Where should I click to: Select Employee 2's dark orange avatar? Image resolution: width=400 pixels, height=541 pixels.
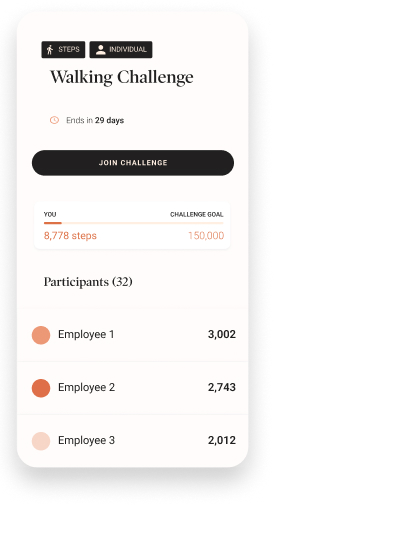(x=41, y=388)
